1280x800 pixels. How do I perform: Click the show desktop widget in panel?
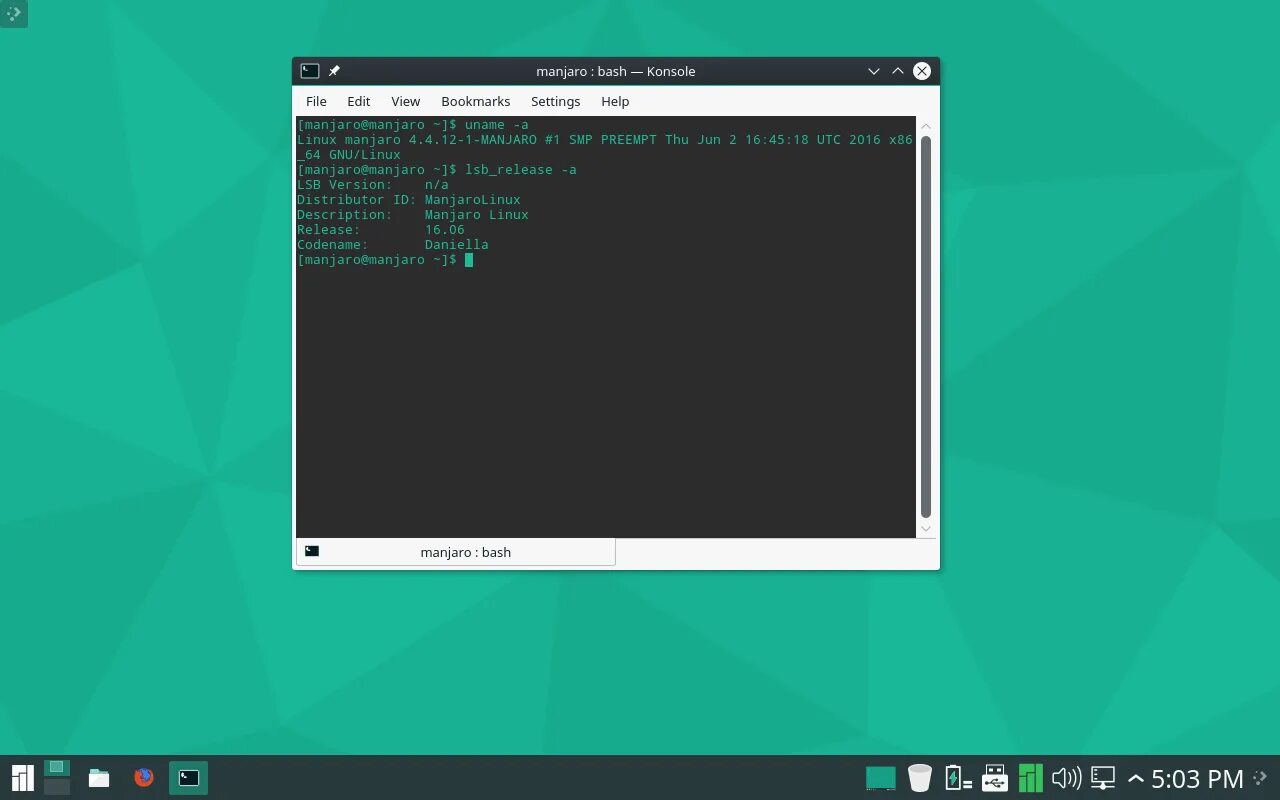click(880, 778)
